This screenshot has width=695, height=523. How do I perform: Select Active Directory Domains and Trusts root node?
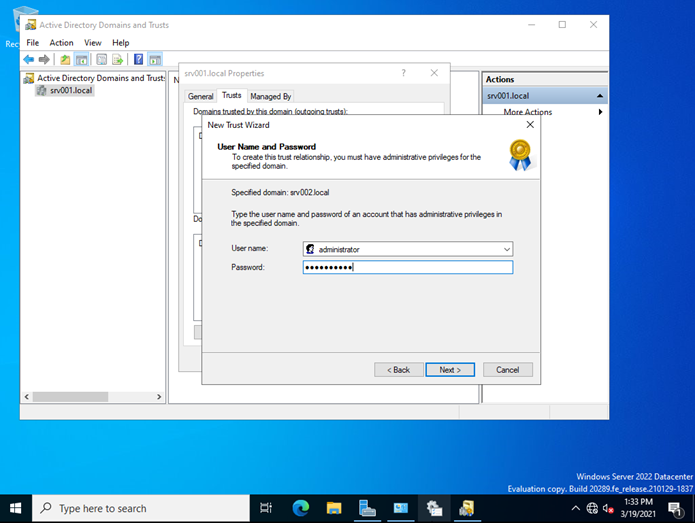click(x=101, y=78)
